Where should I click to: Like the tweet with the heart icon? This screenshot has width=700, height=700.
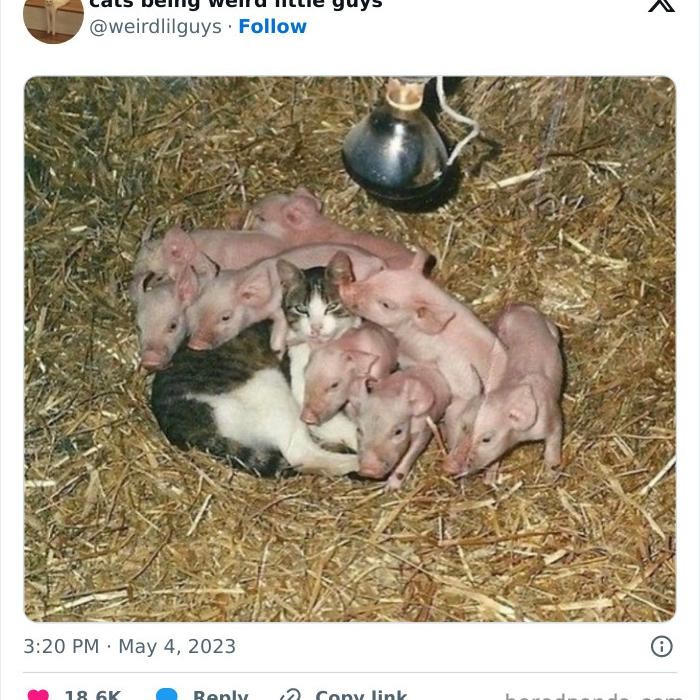pos(38,695)
